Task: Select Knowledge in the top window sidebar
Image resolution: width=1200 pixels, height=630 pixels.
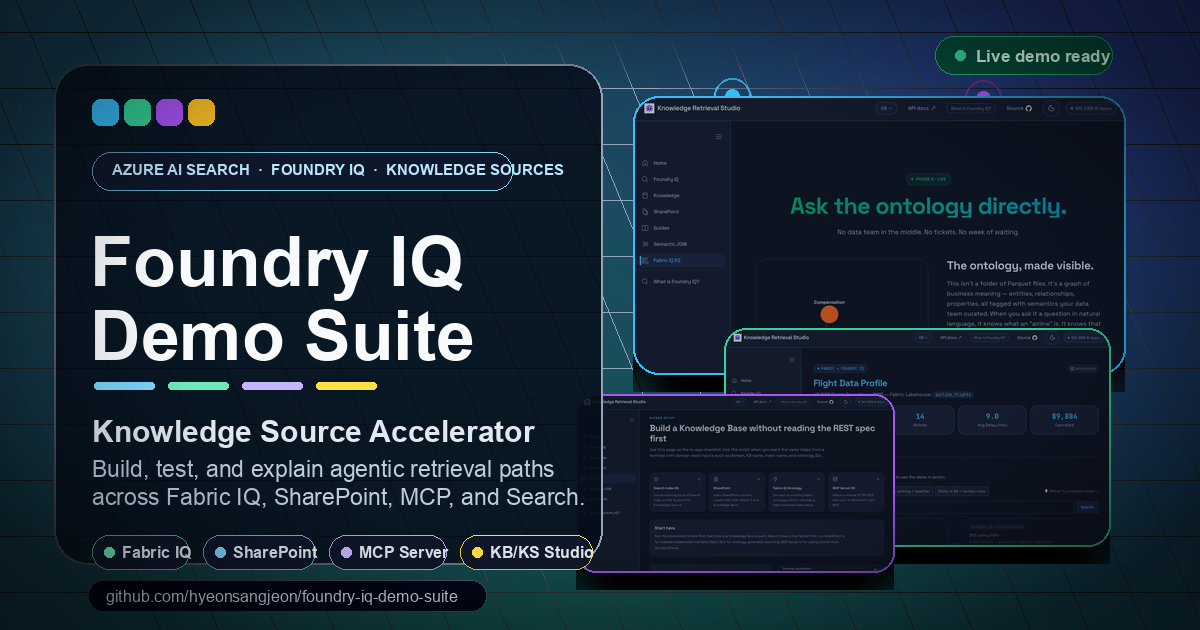Action: pos(660,195)
